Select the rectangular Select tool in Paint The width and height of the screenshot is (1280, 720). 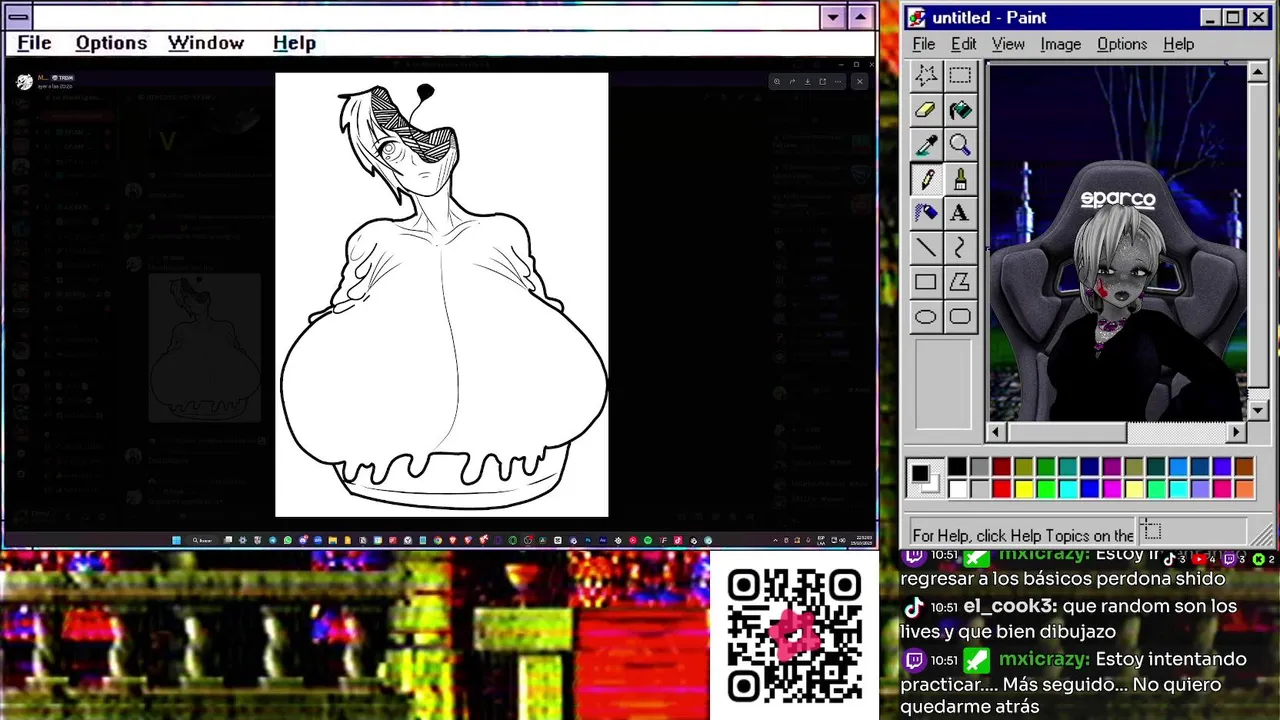960,76
